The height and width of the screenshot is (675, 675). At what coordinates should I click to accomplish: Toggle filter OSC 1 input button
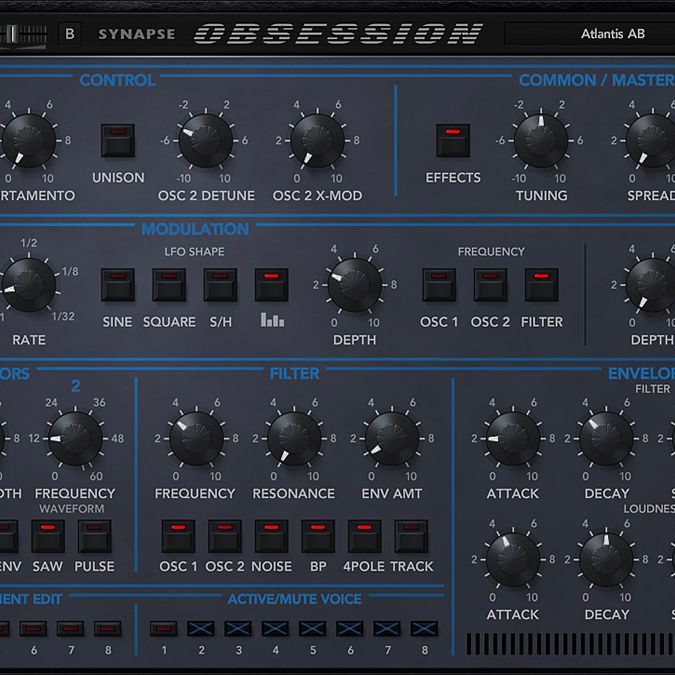pos(178,536)
